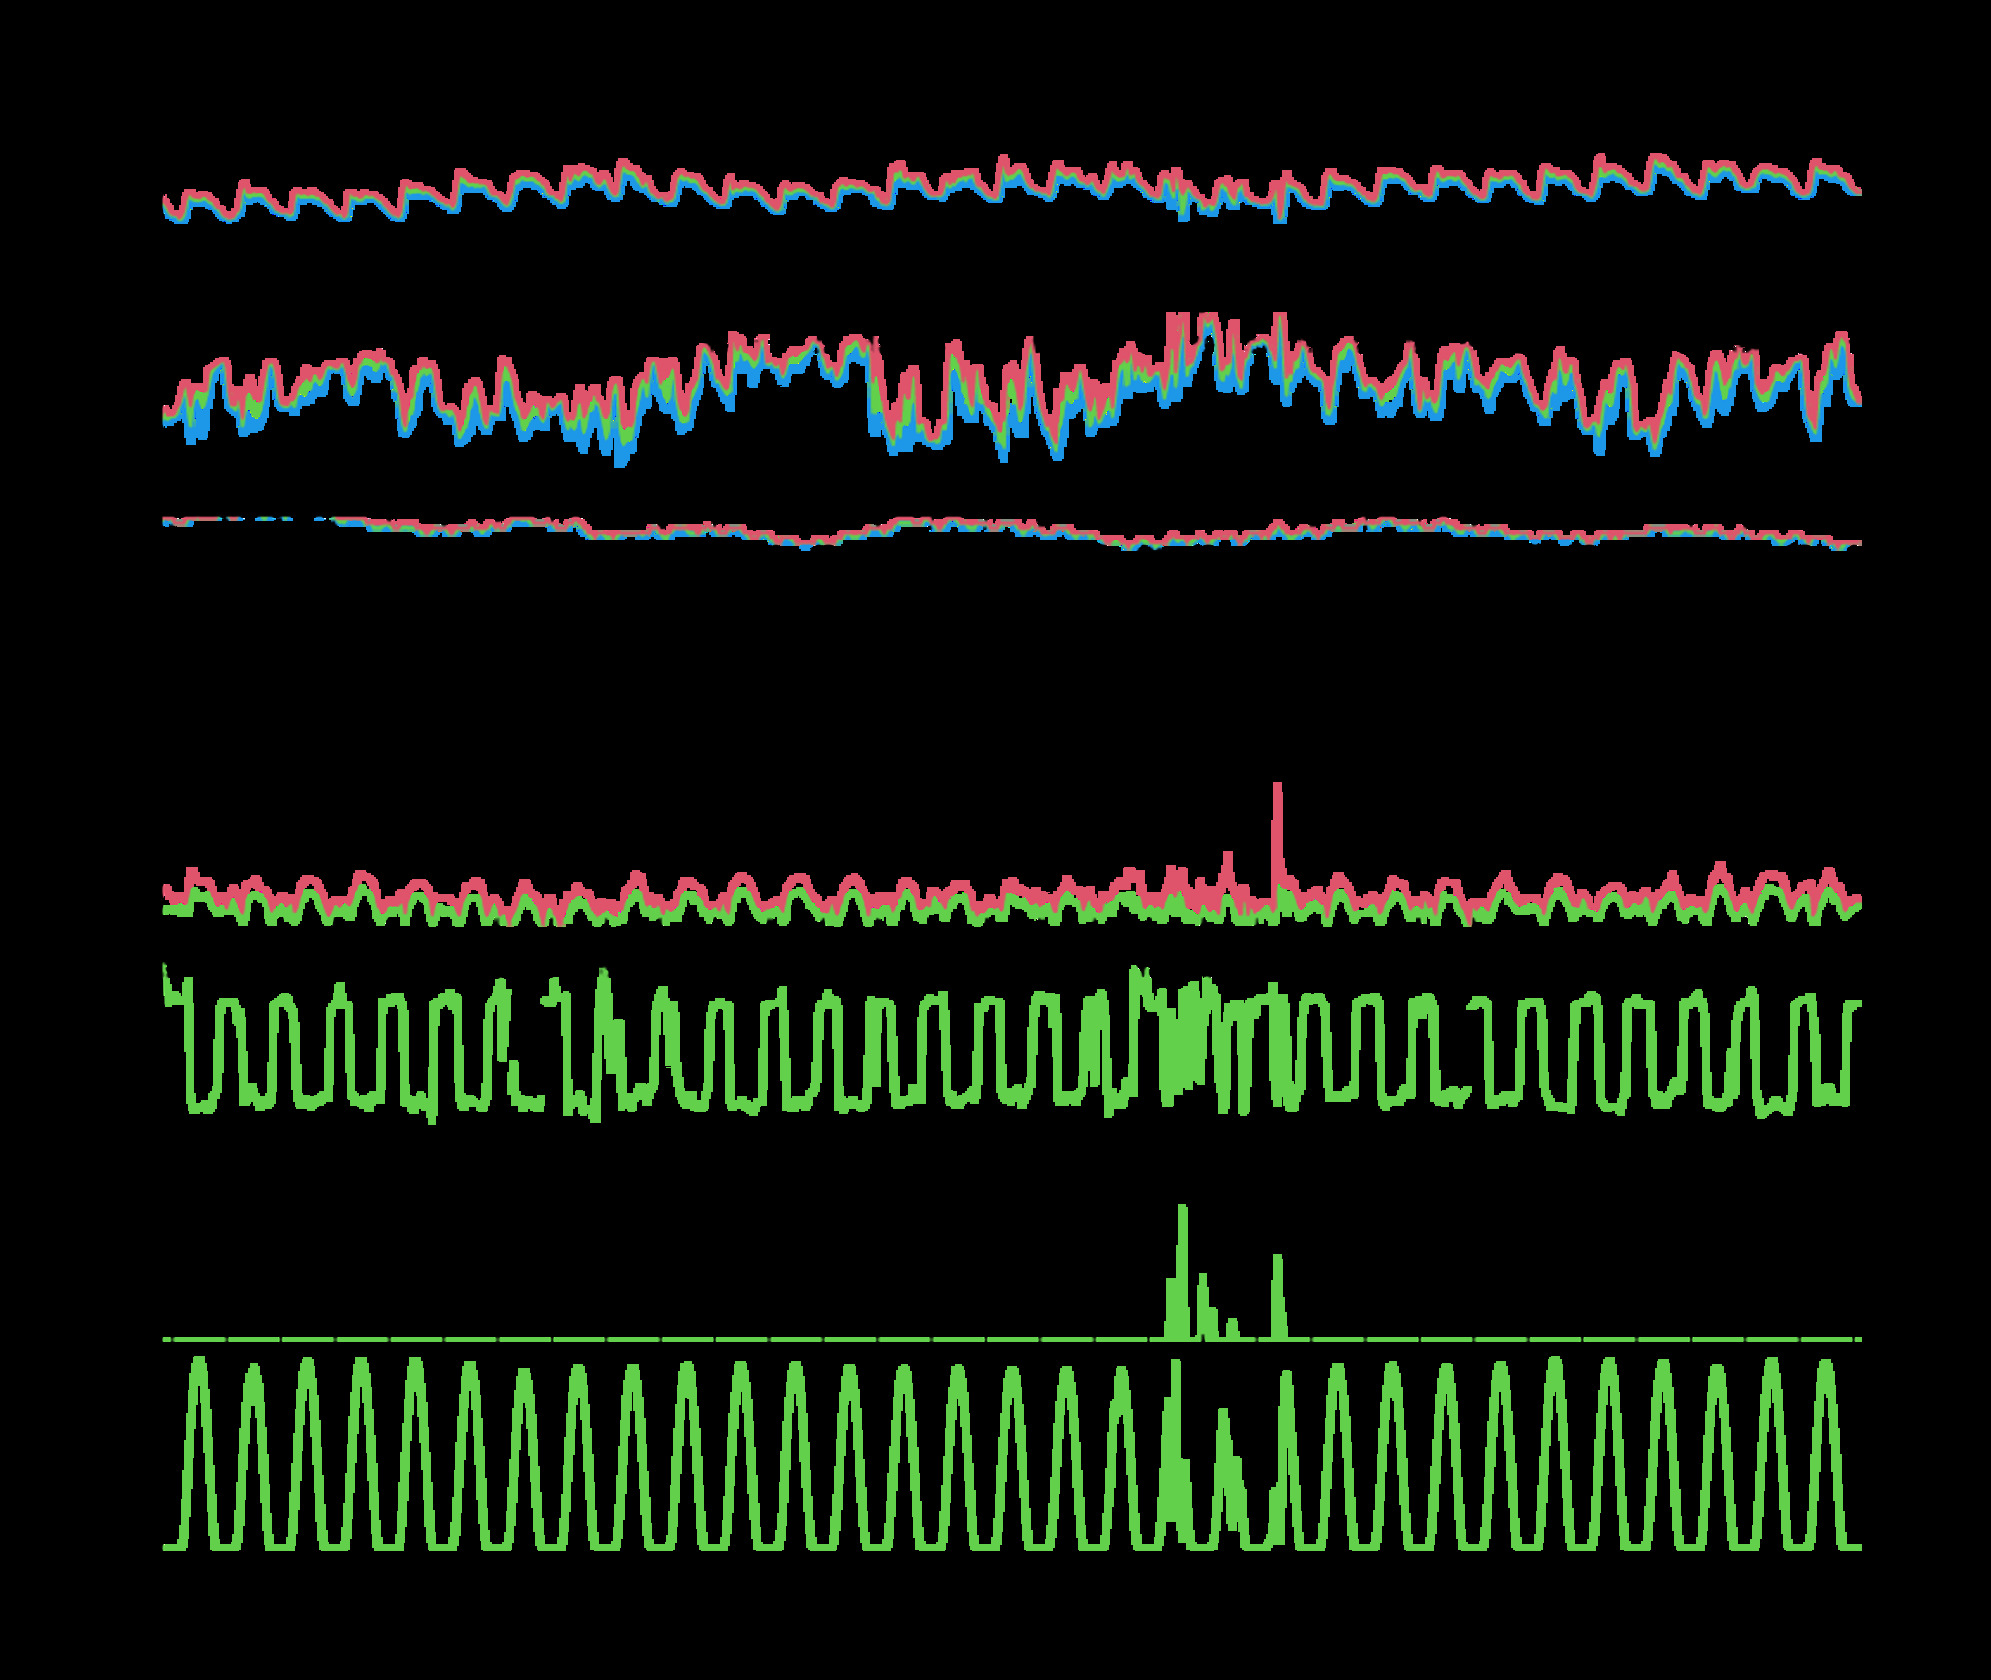
Task: Select the green square-wave series trace
Action: [1011, 1043]
